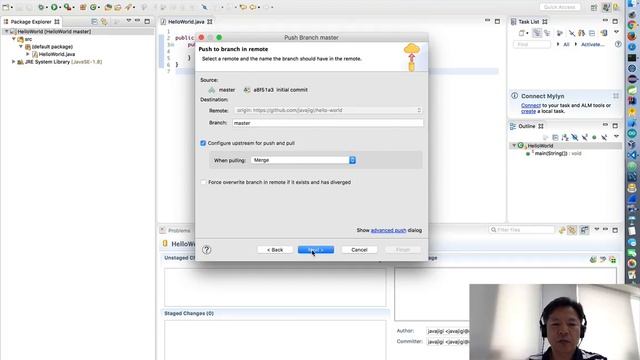This screenshot has height=360, width=640.
Task: Open help with the question mark icon
Action: pos(207,250)
